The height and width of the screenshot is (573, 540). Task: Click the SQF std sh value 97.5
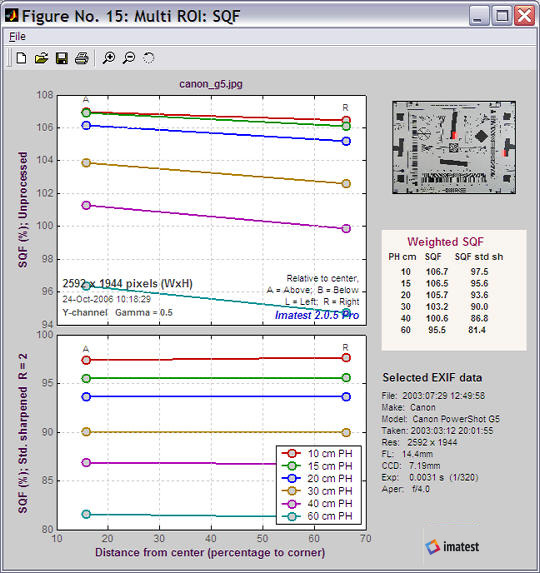(x=479, y=272)
